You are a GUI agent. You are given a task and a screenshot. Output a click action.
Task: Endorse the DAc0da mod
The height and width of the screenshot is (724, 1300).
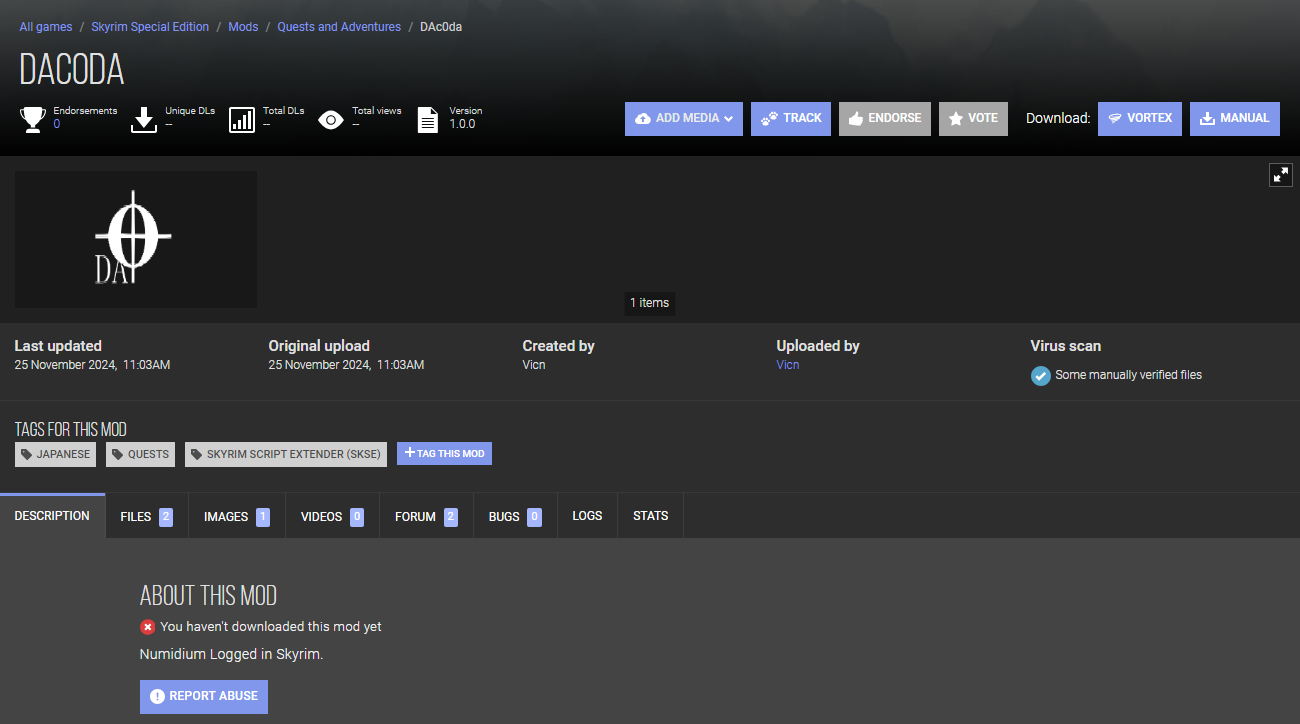pyautogui.click(x=885, y=118)
